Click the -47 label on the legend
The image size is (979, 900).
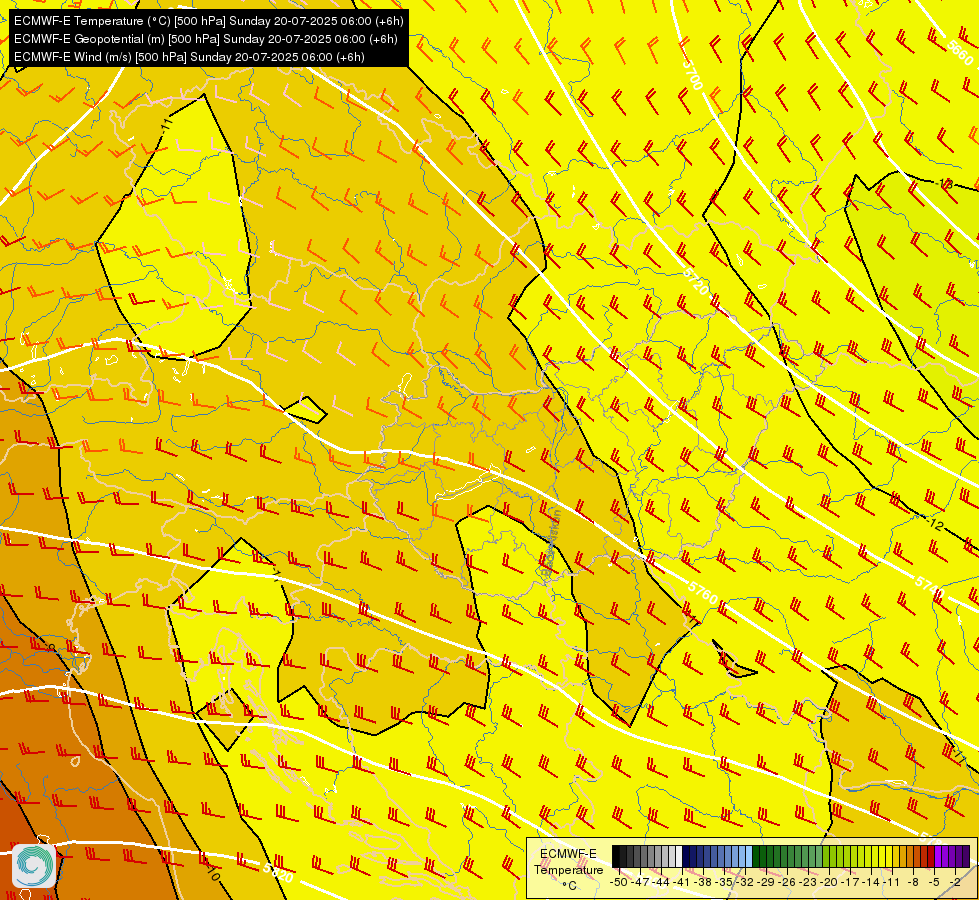[640, 883]
